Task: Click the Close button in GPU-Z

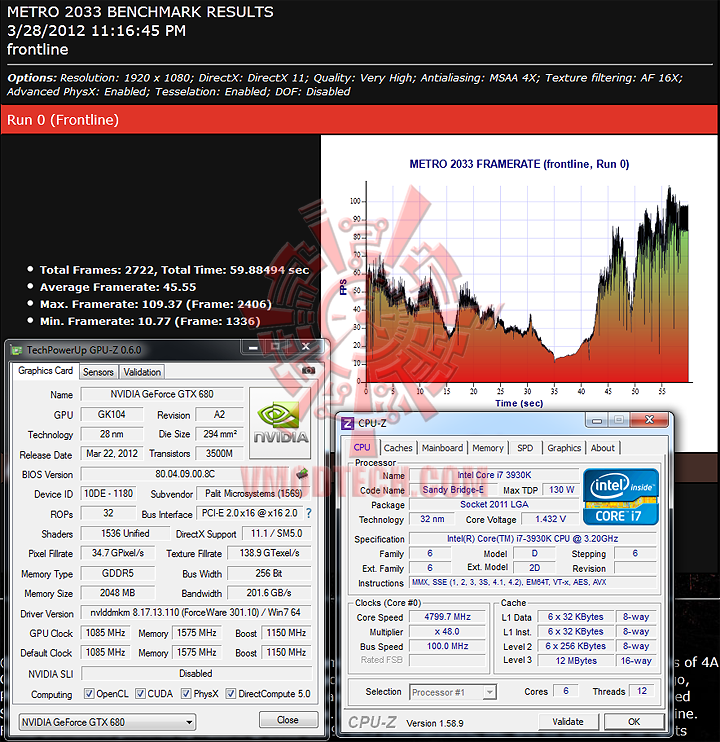Action: (288, 720)
